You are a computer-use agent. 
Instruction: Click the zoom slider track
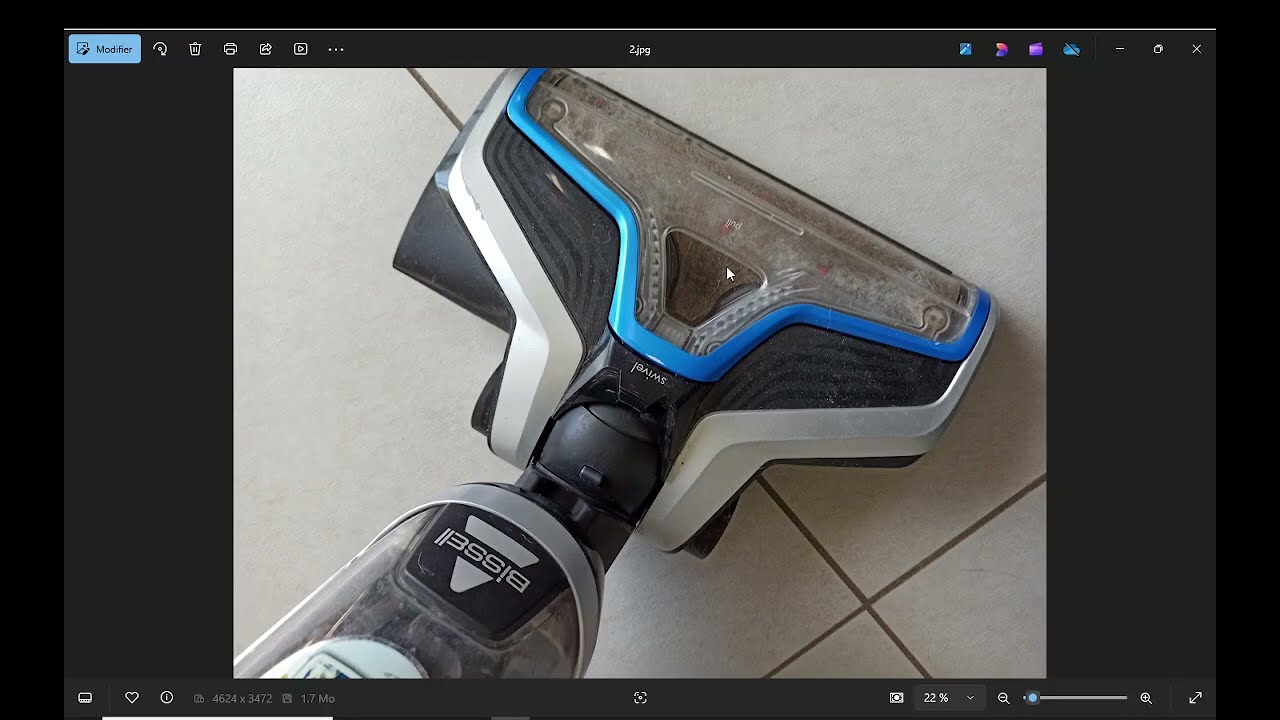click(x=1075, y=698)
